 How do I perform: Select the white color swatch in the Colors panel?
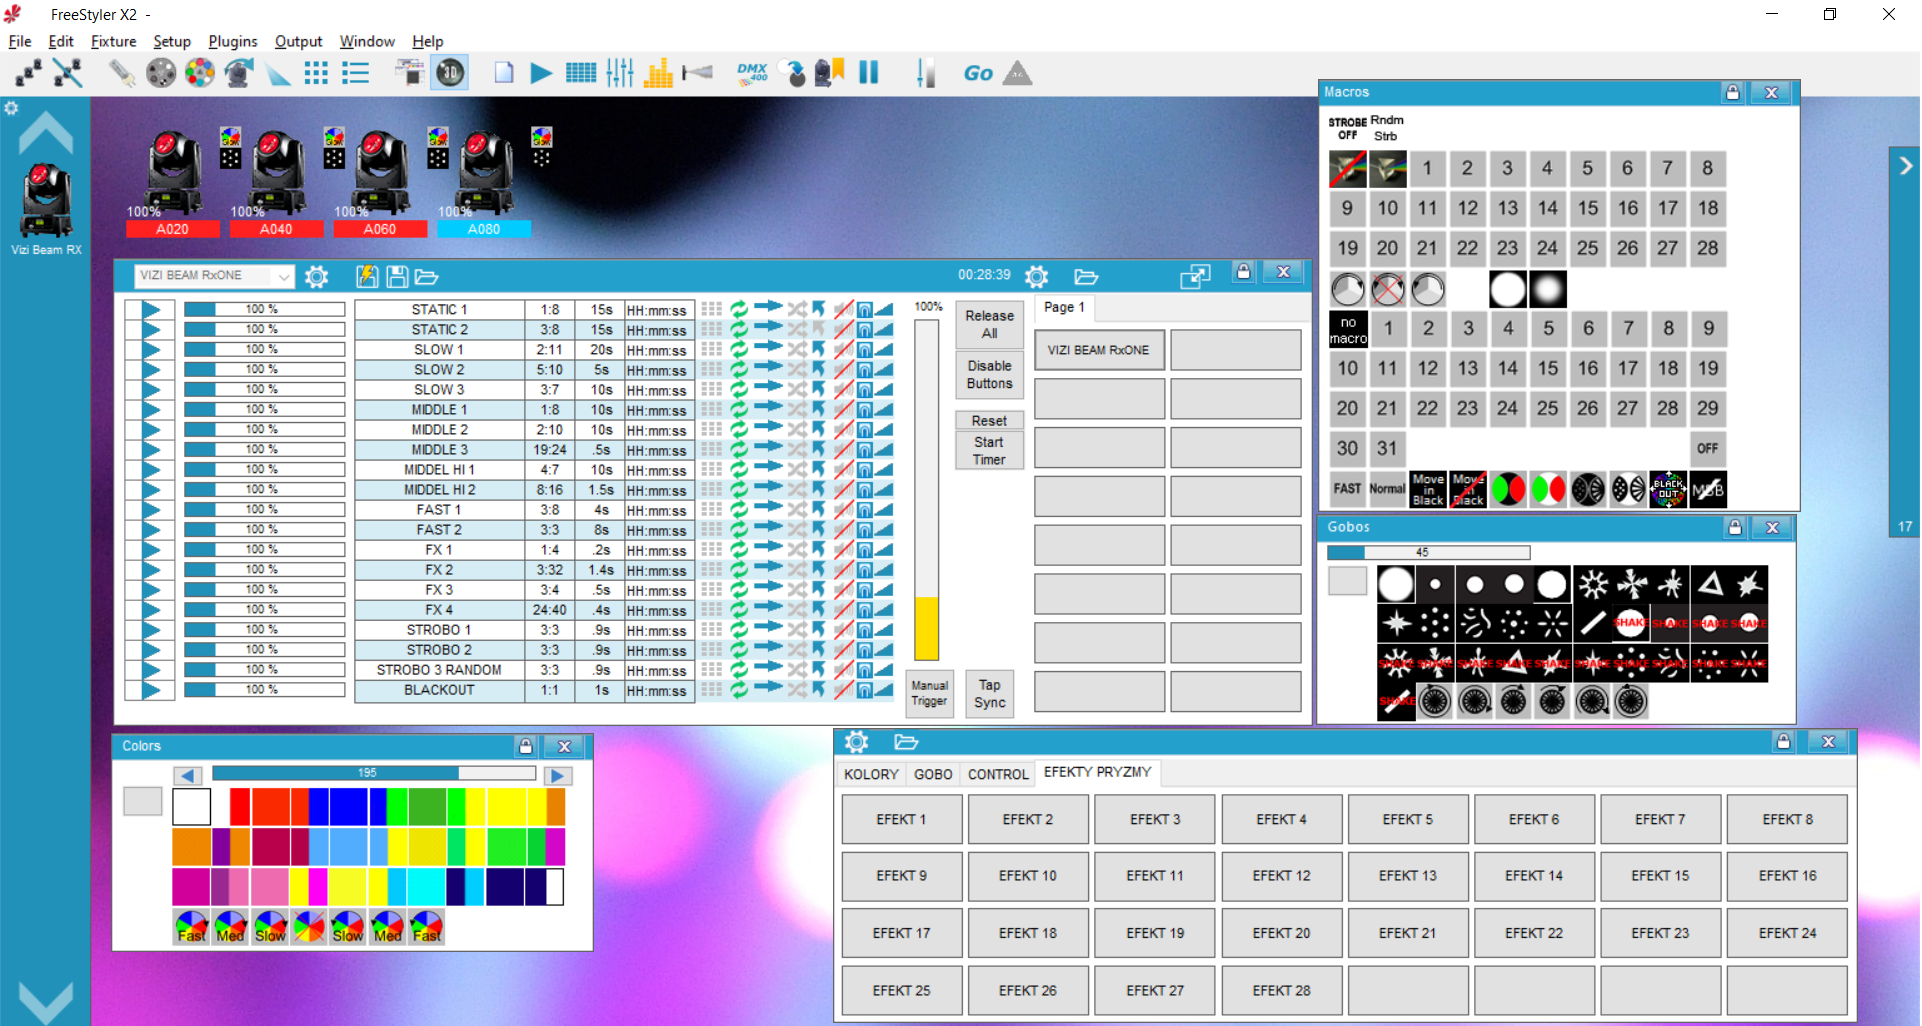pos(192,806)
